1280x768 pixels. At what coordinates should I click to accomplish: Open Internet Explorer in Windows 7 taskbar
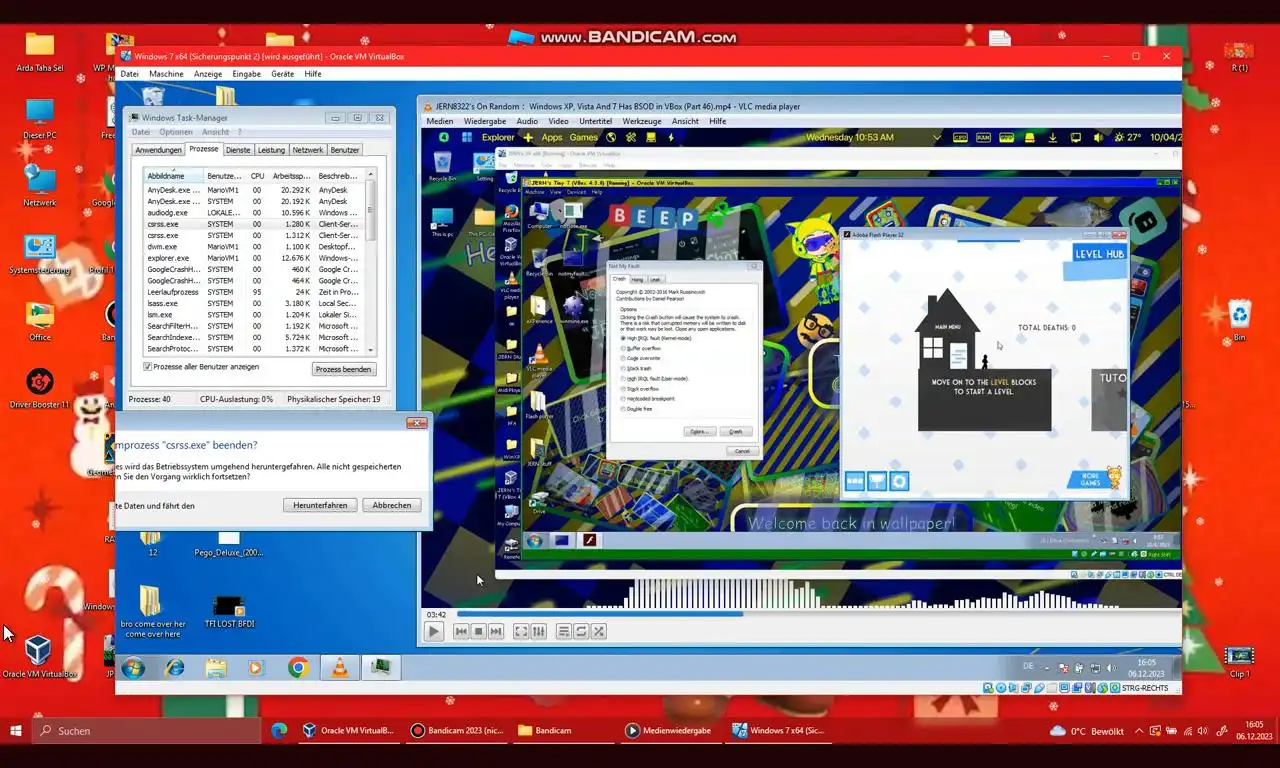[x=175, y=667]
